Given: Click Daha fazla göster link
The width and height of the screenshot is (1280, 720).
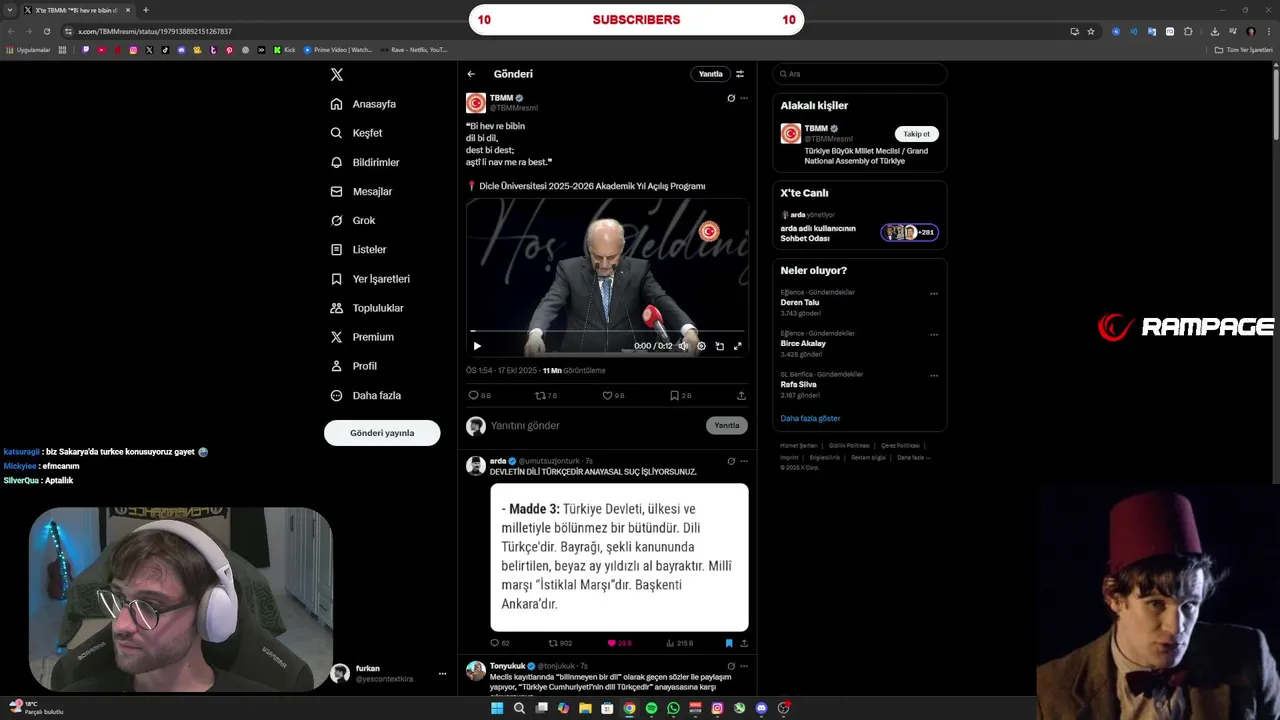Looking at the screenshot, I should click(x=810, y=418).
